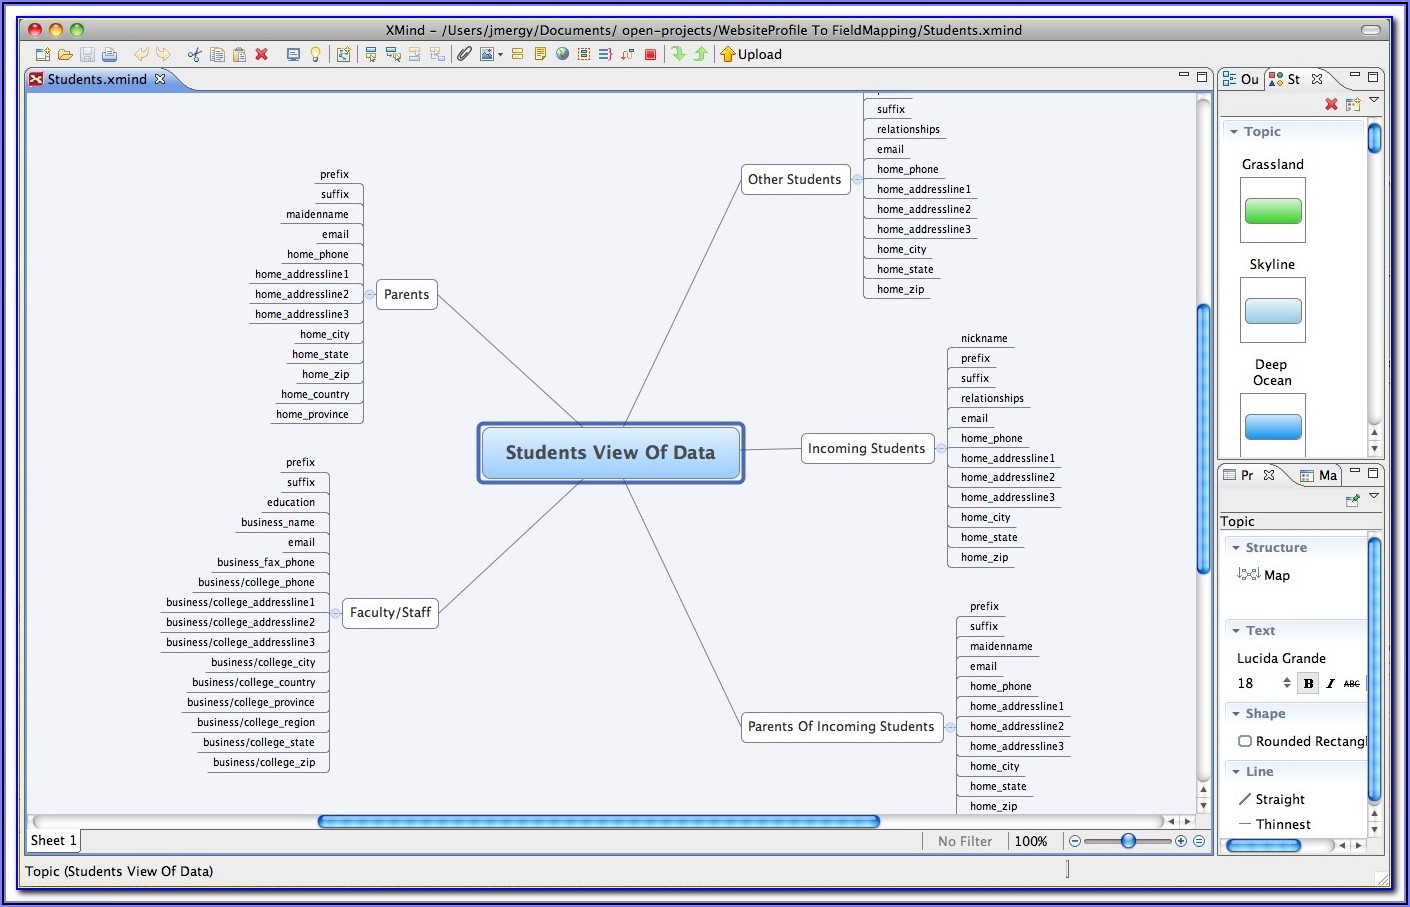Click the scissors Cut icon in toolbar
Screen dimensions: 1410x907
(x=194, y=55)
